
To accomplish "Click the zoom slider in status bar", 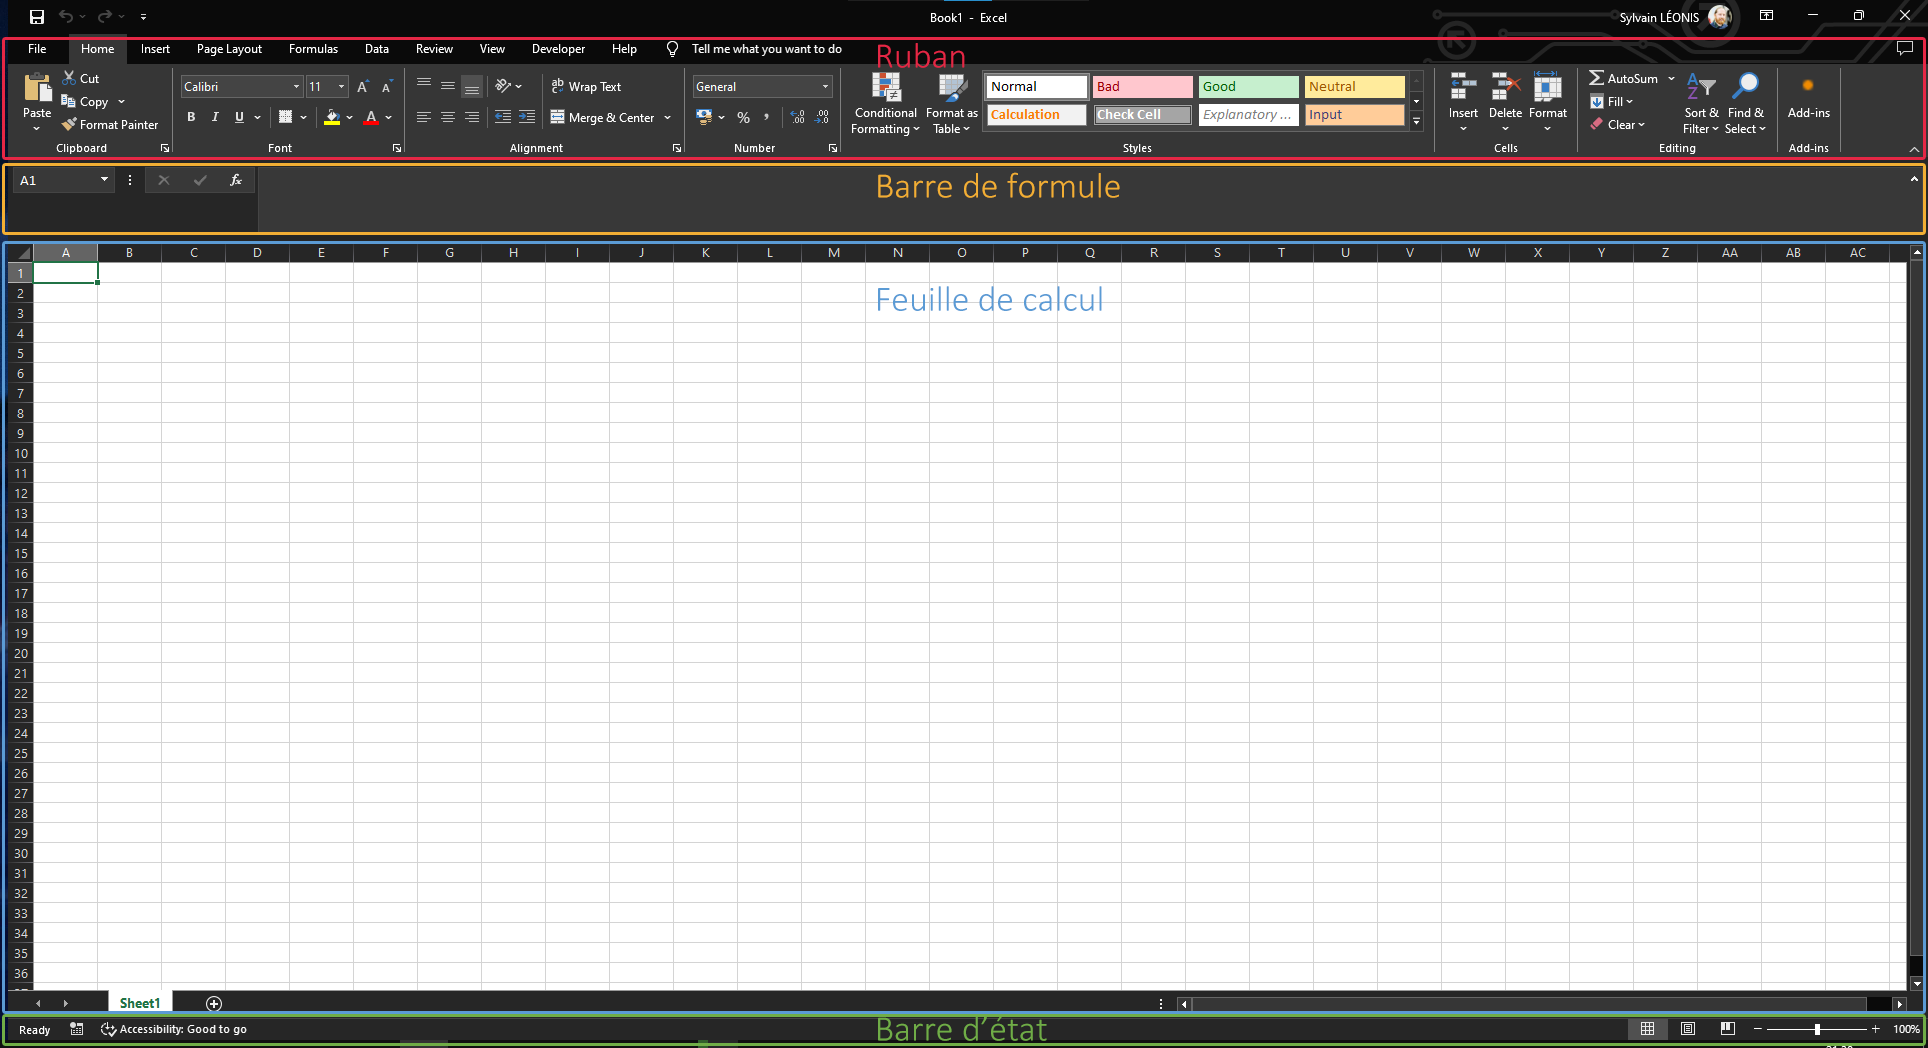I will click(1816, 1029).
